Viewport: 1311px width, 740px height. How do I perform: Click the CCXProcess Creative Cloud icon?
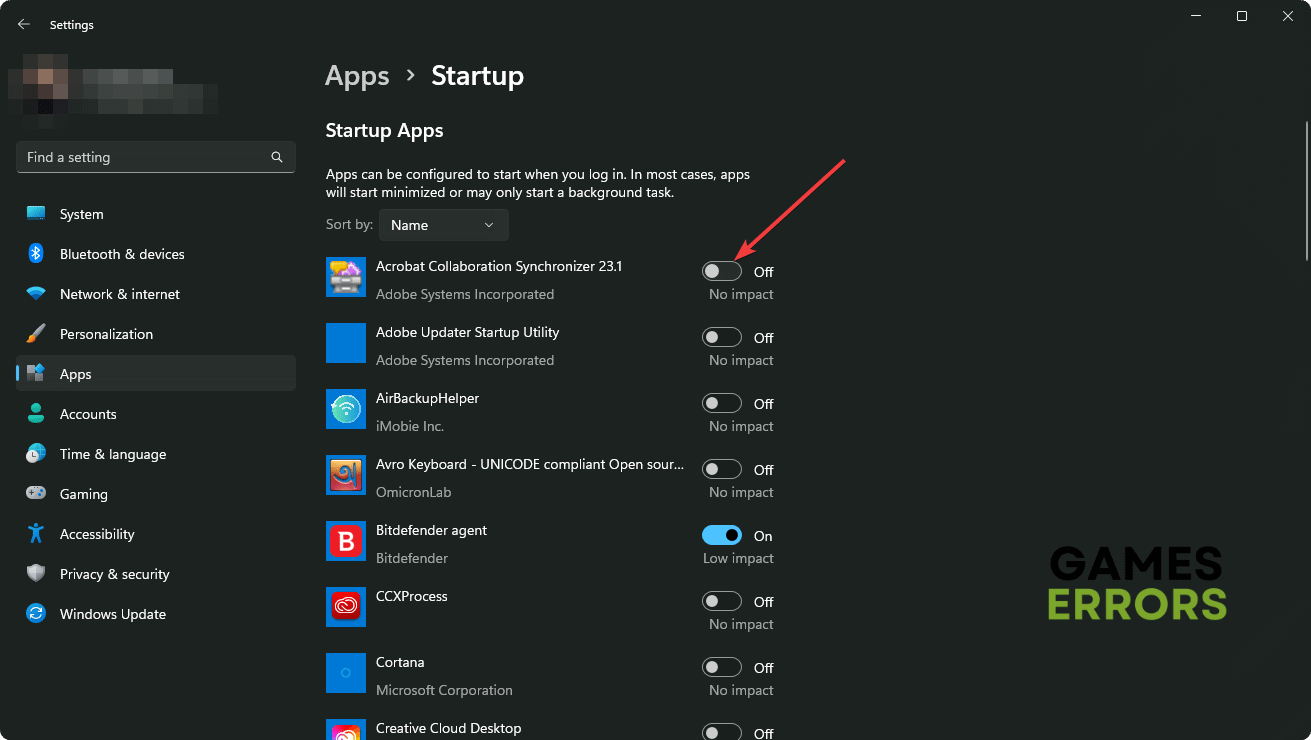pyautogui.click(x=346, y=608)
